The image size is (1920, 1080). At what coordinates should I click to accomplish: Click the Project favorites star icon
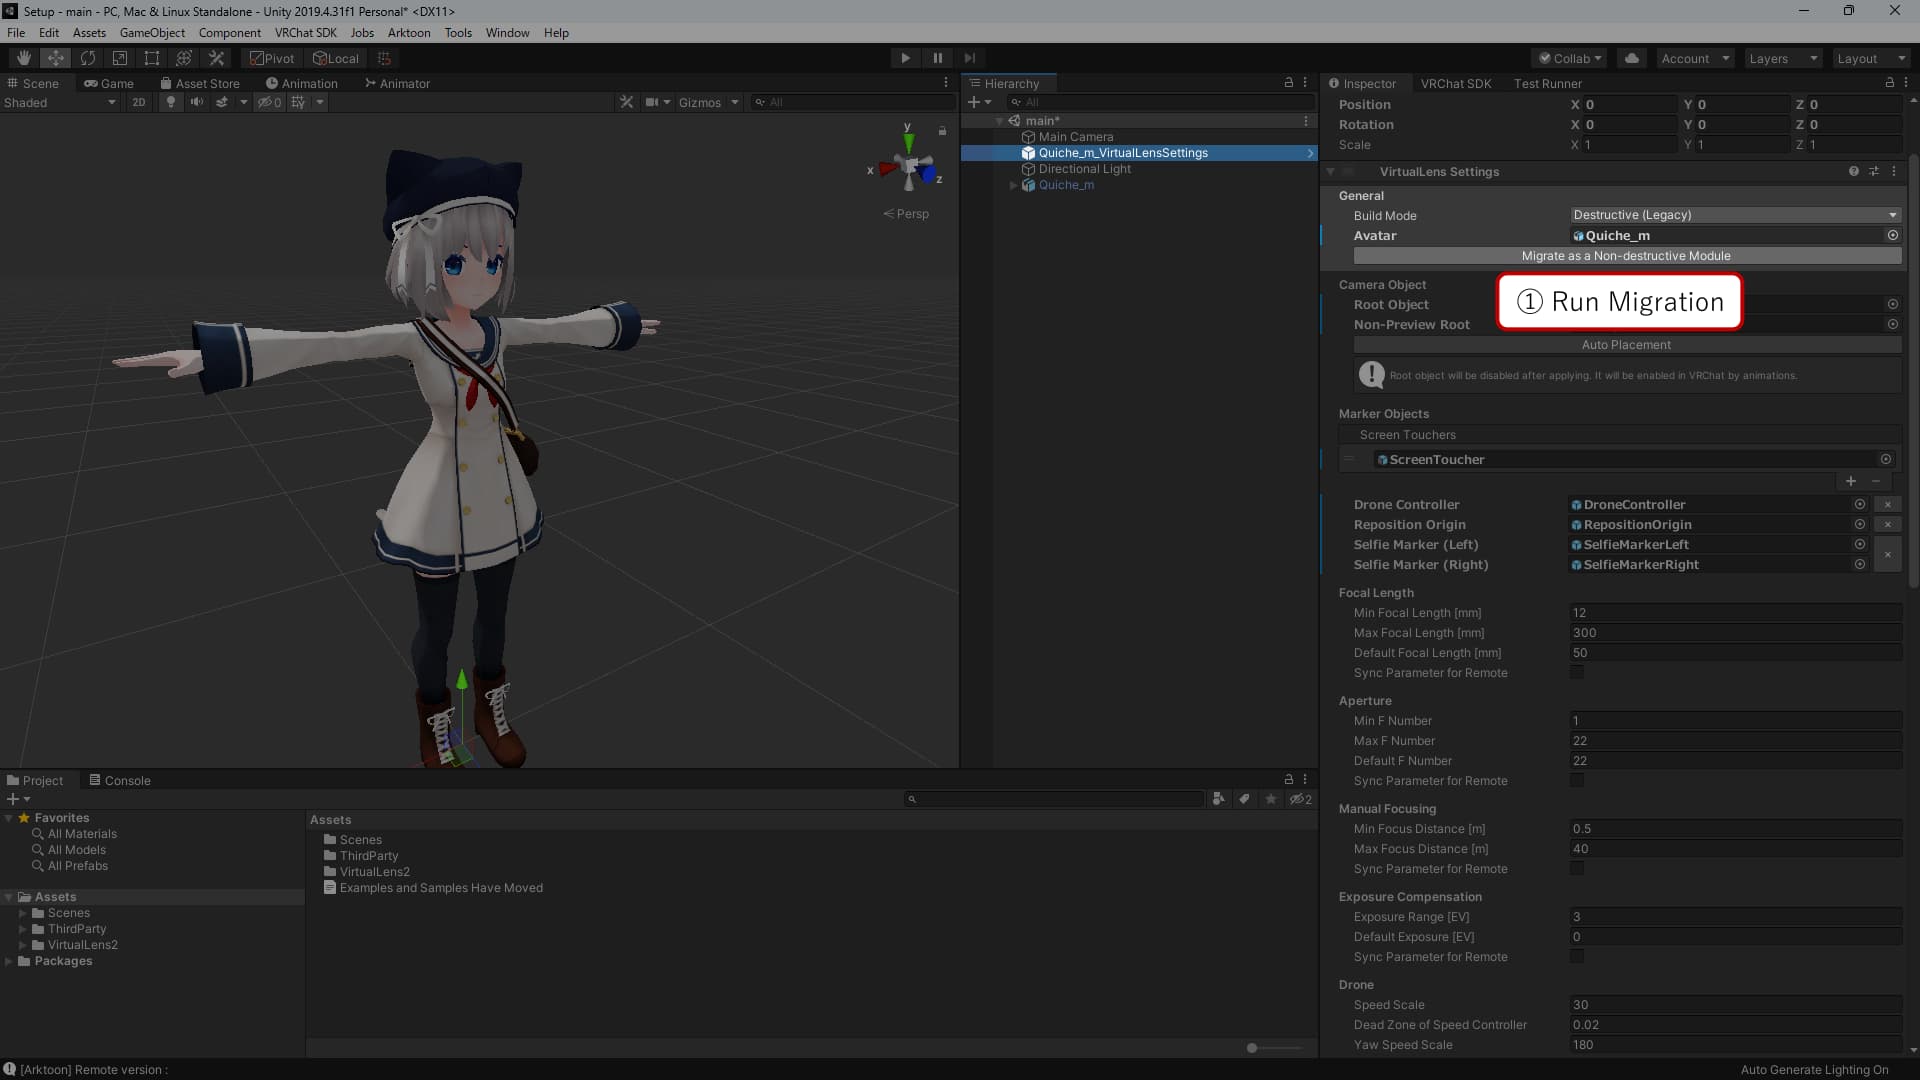click(x=1271, y=799)
